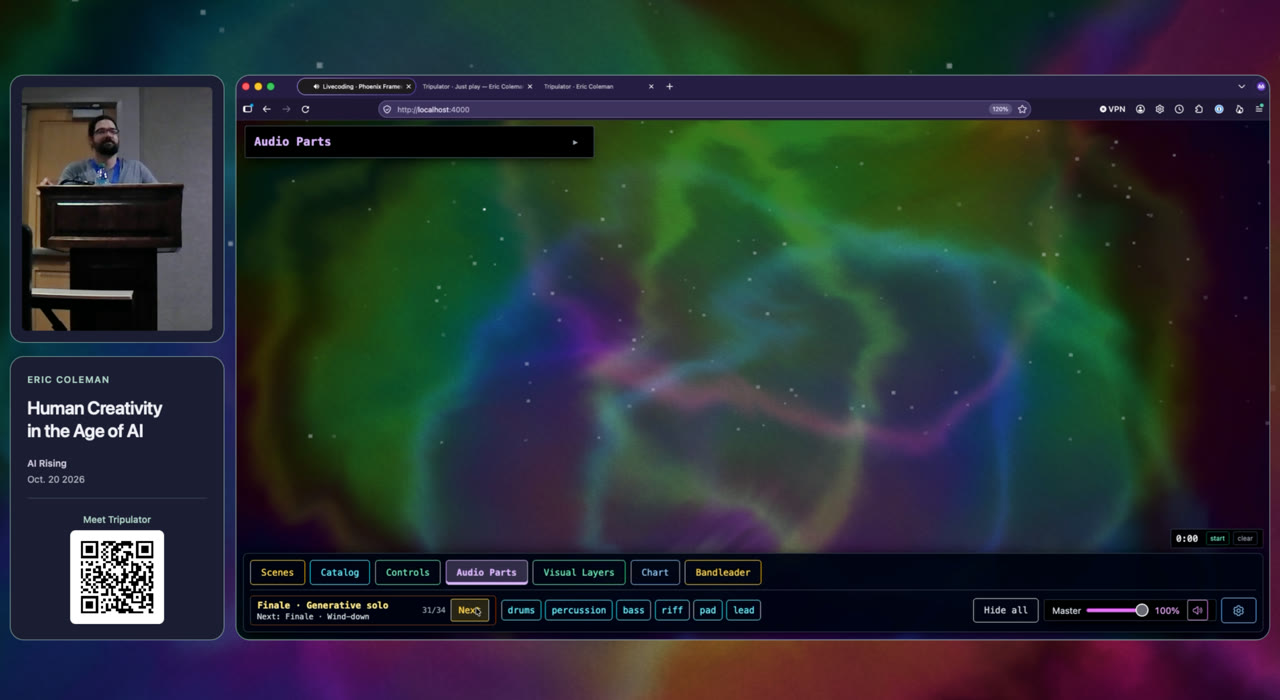Viewport: 1280px width, 700px height.
Task: Click the flame icon in the browser toolbar
Action: pyautogui.click(x=1239, y=109)
